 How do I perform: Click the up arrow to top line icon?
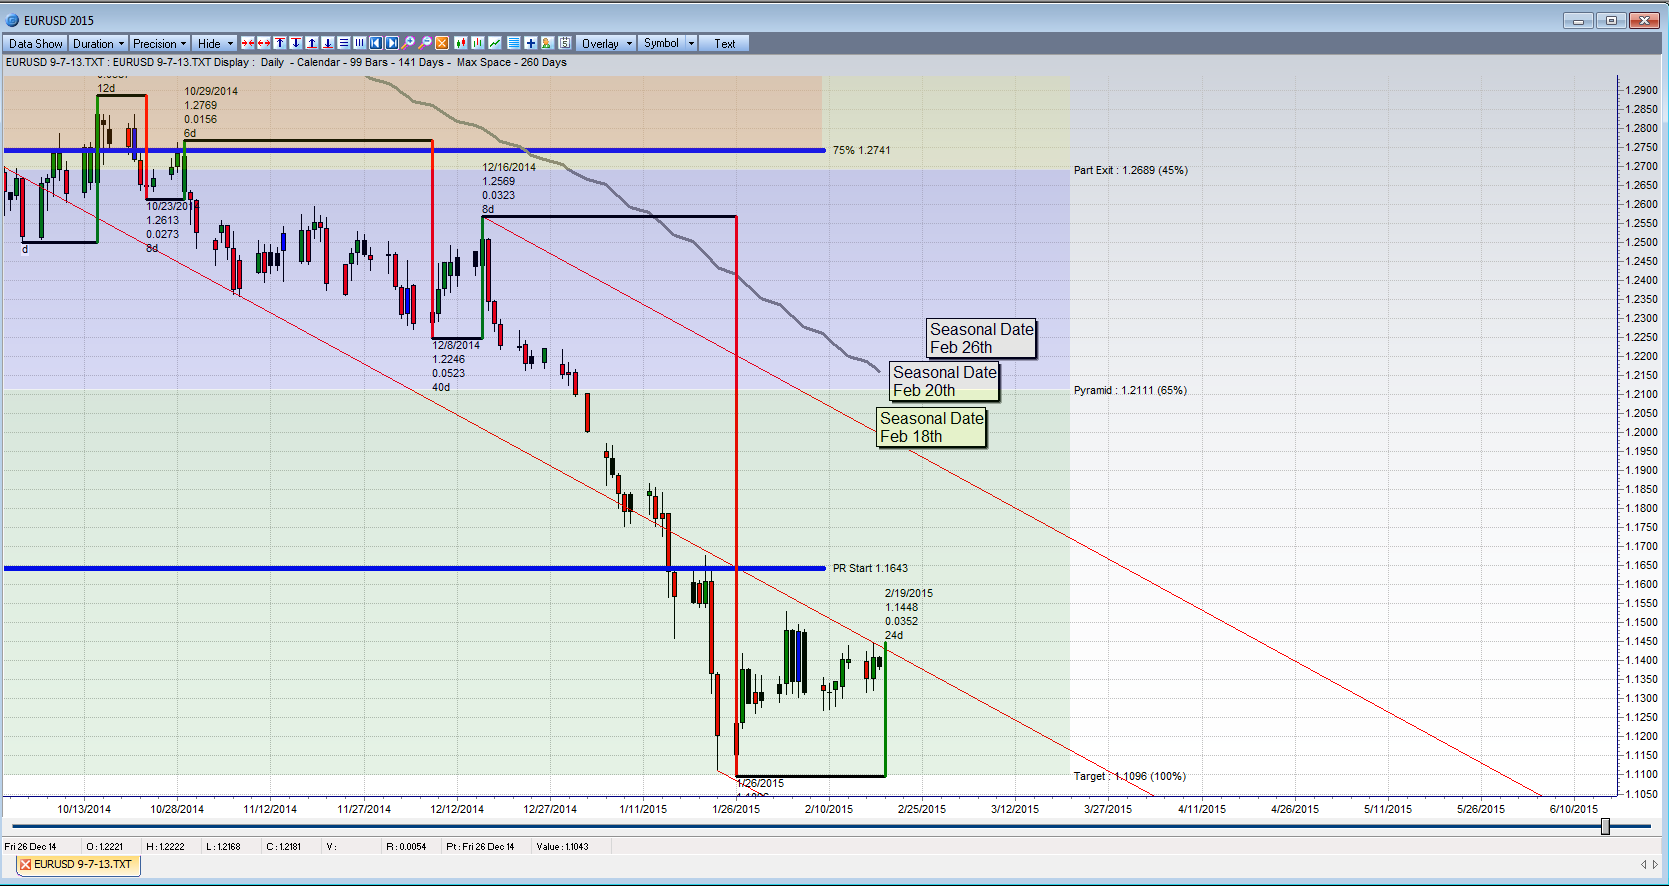click(x=280, y=43)
